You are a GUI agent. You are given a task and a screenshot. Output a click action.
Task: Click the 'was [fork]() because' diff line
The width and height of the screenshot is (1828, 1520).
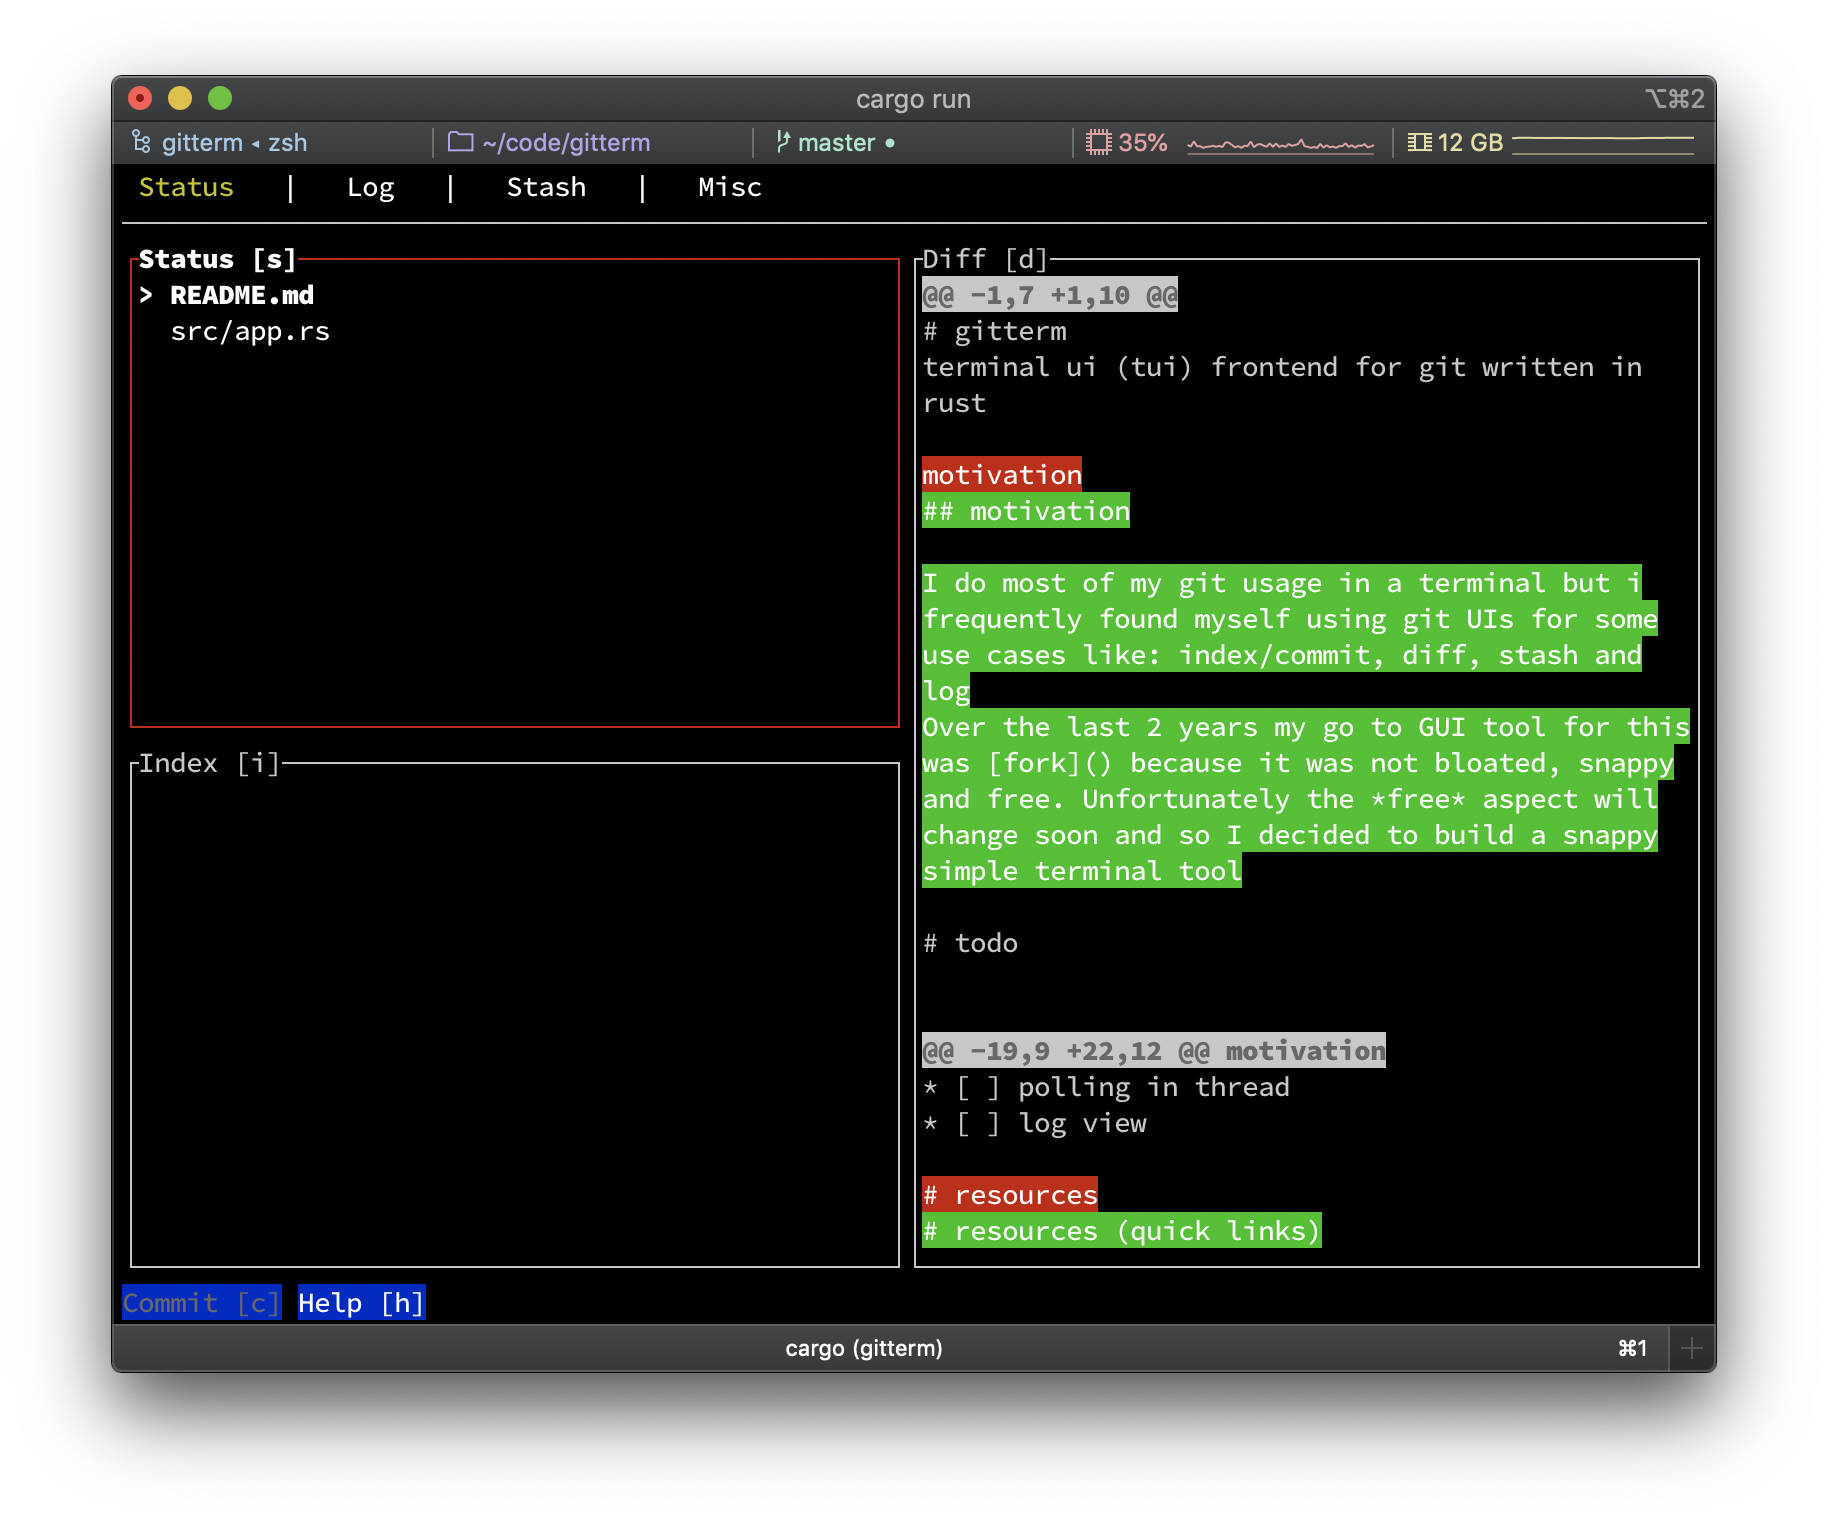tap(1298, 762)
